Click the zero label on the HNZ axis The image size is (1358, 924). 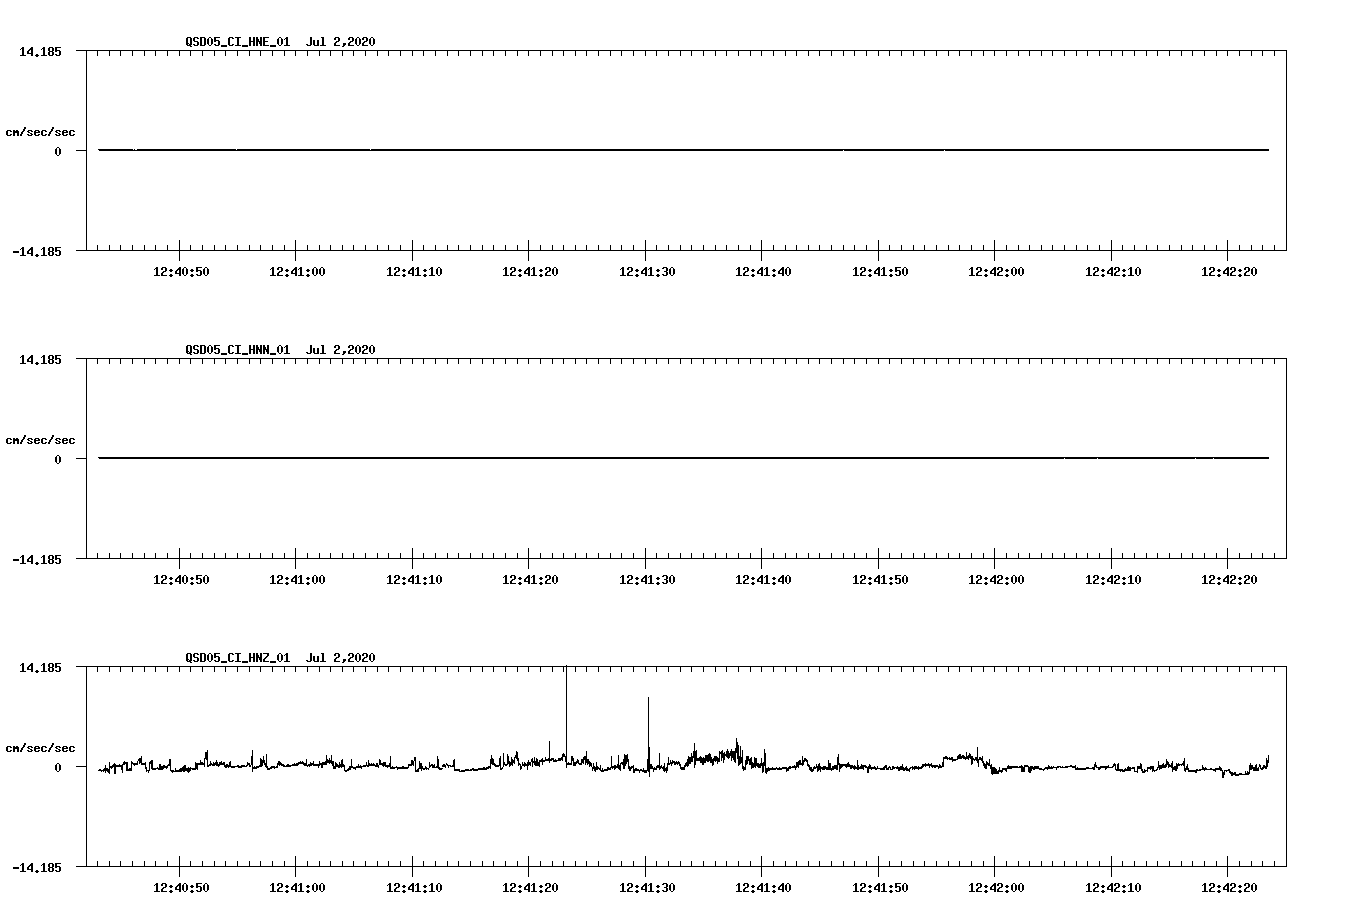pos(58,768)
